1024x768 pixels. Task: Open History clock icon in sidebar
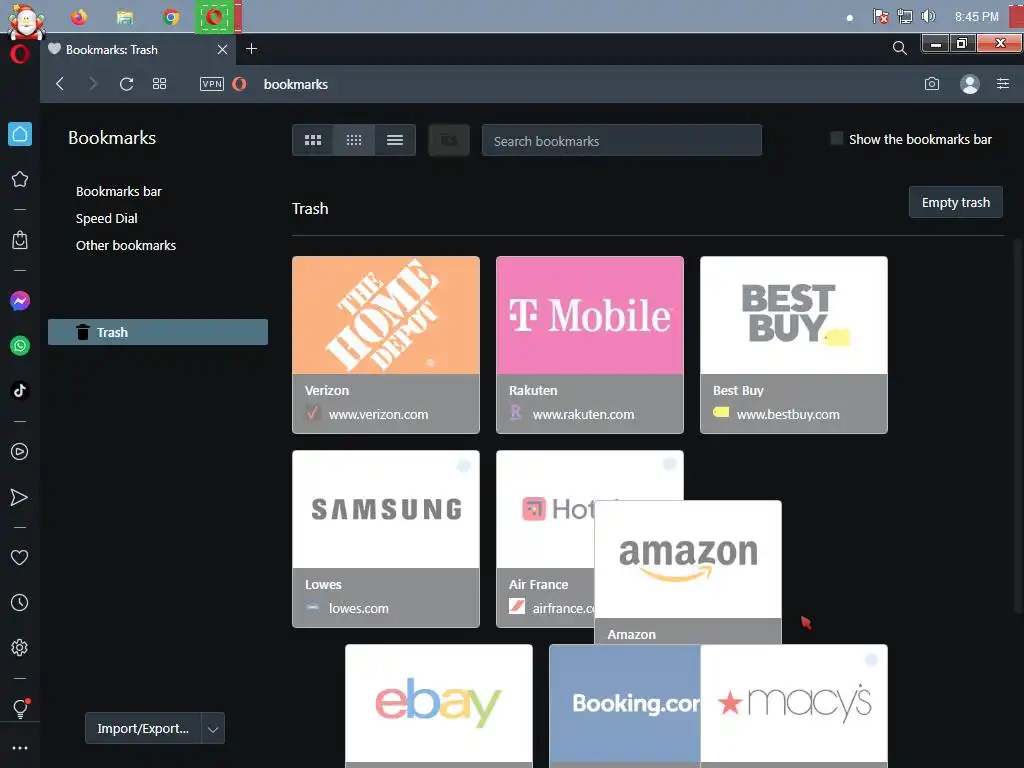pos(20,602)
